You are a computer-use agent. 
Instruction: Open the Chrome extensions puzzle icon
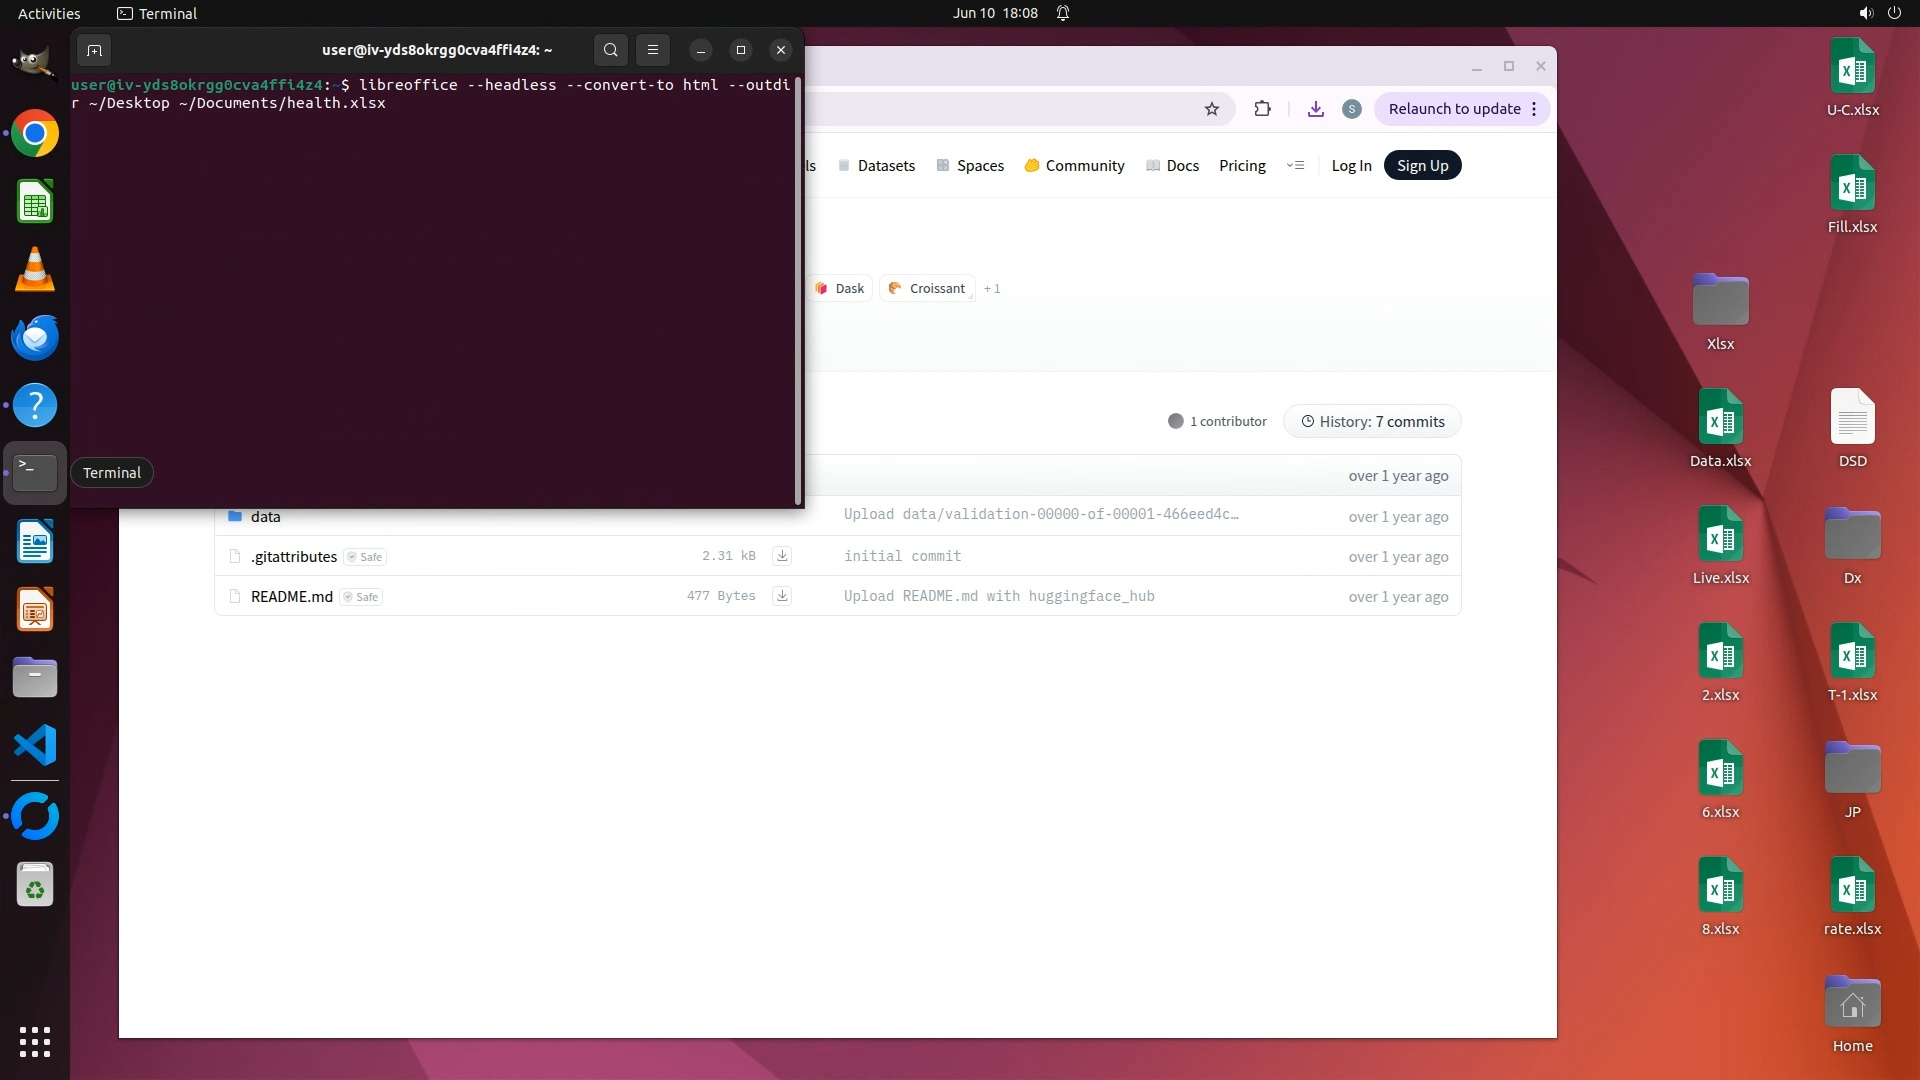(1262, 109)
